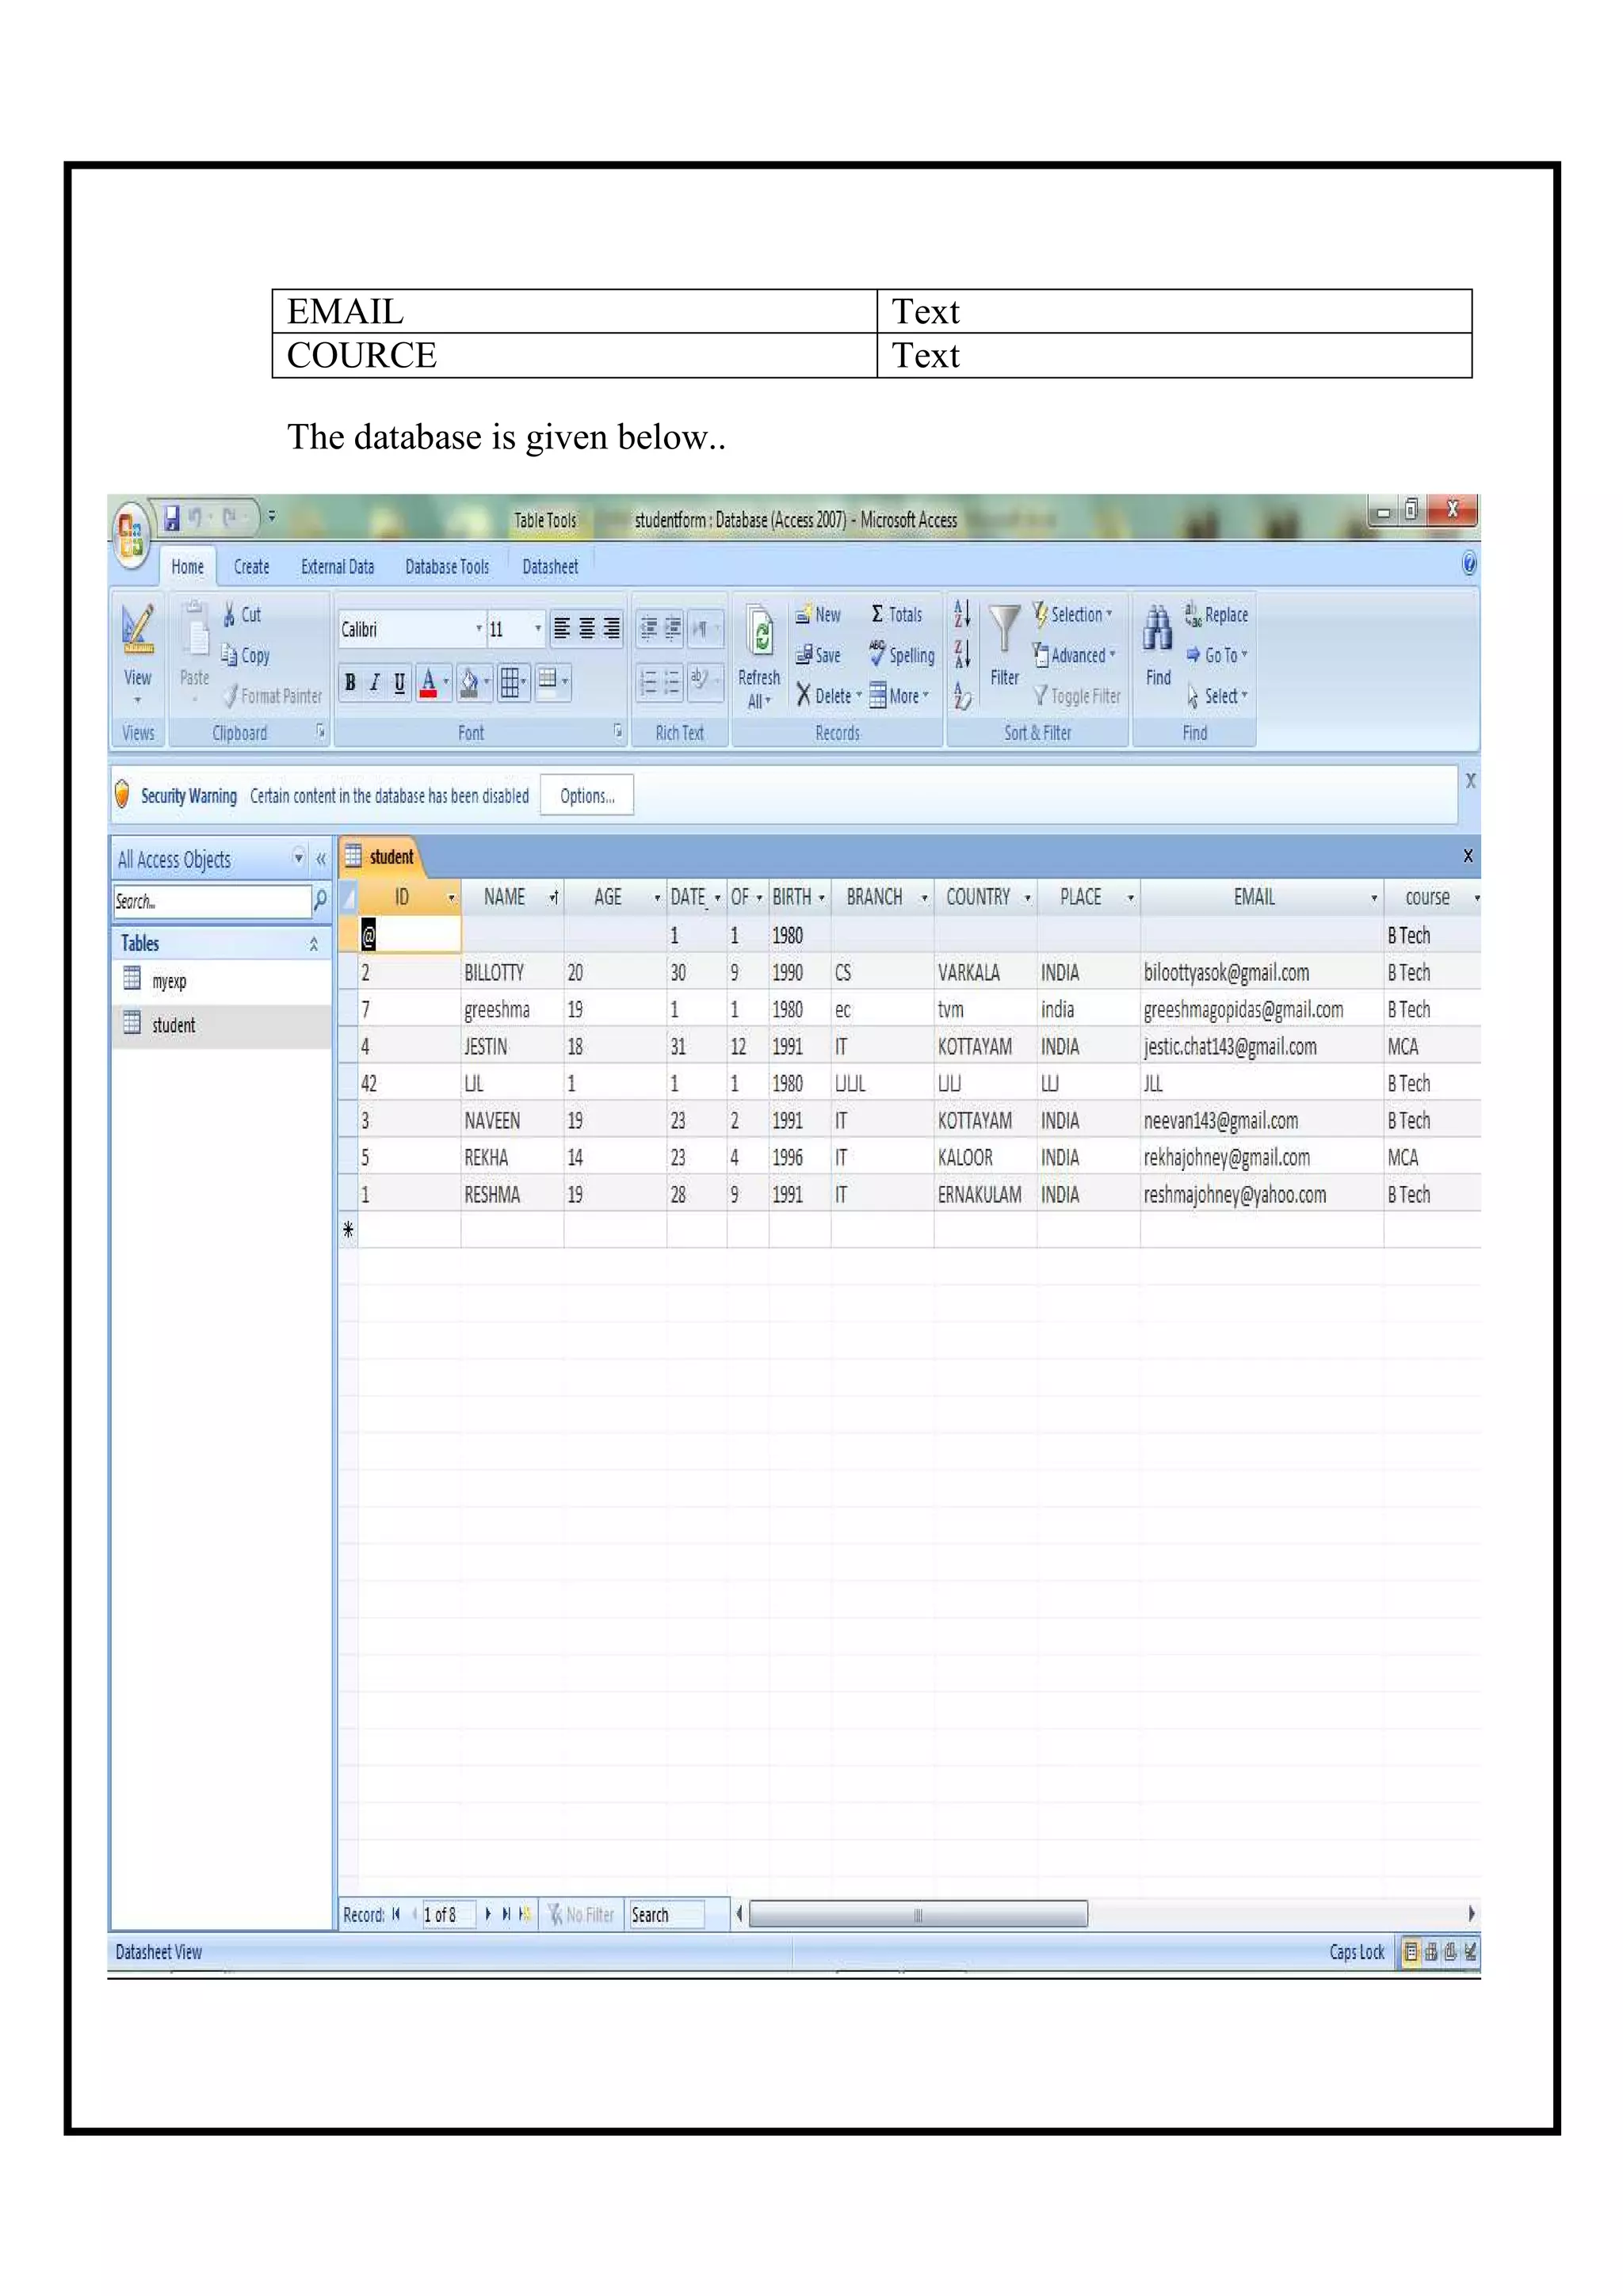Click the Filter funnel button
This screenshot has height=2296, width=1623.
pyautogui.click(x=1004, y=645)
